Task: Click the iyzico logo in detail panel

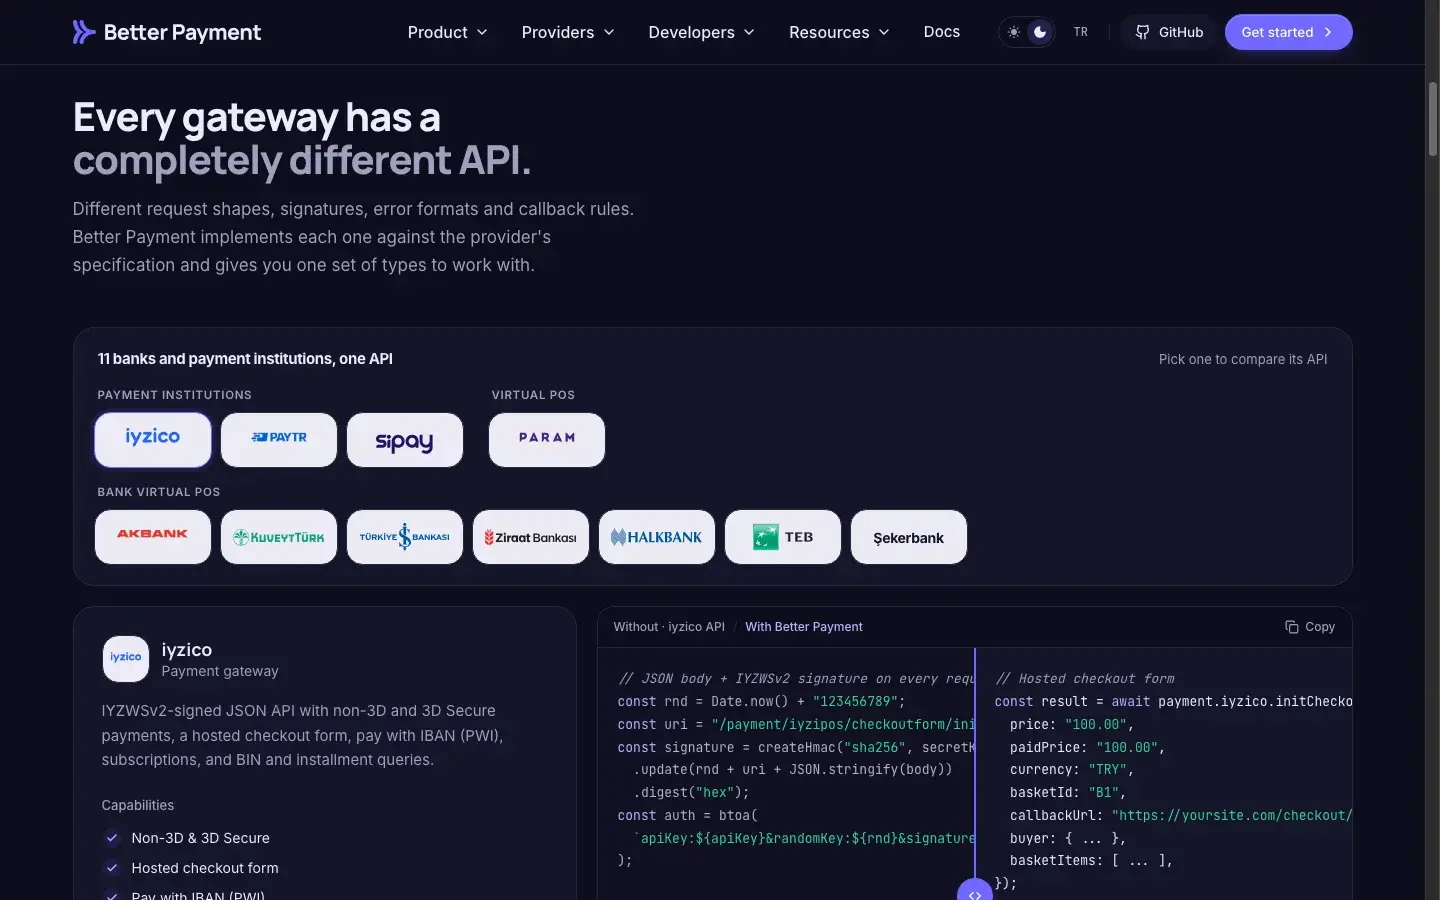Action: click(x=126, y=658)
